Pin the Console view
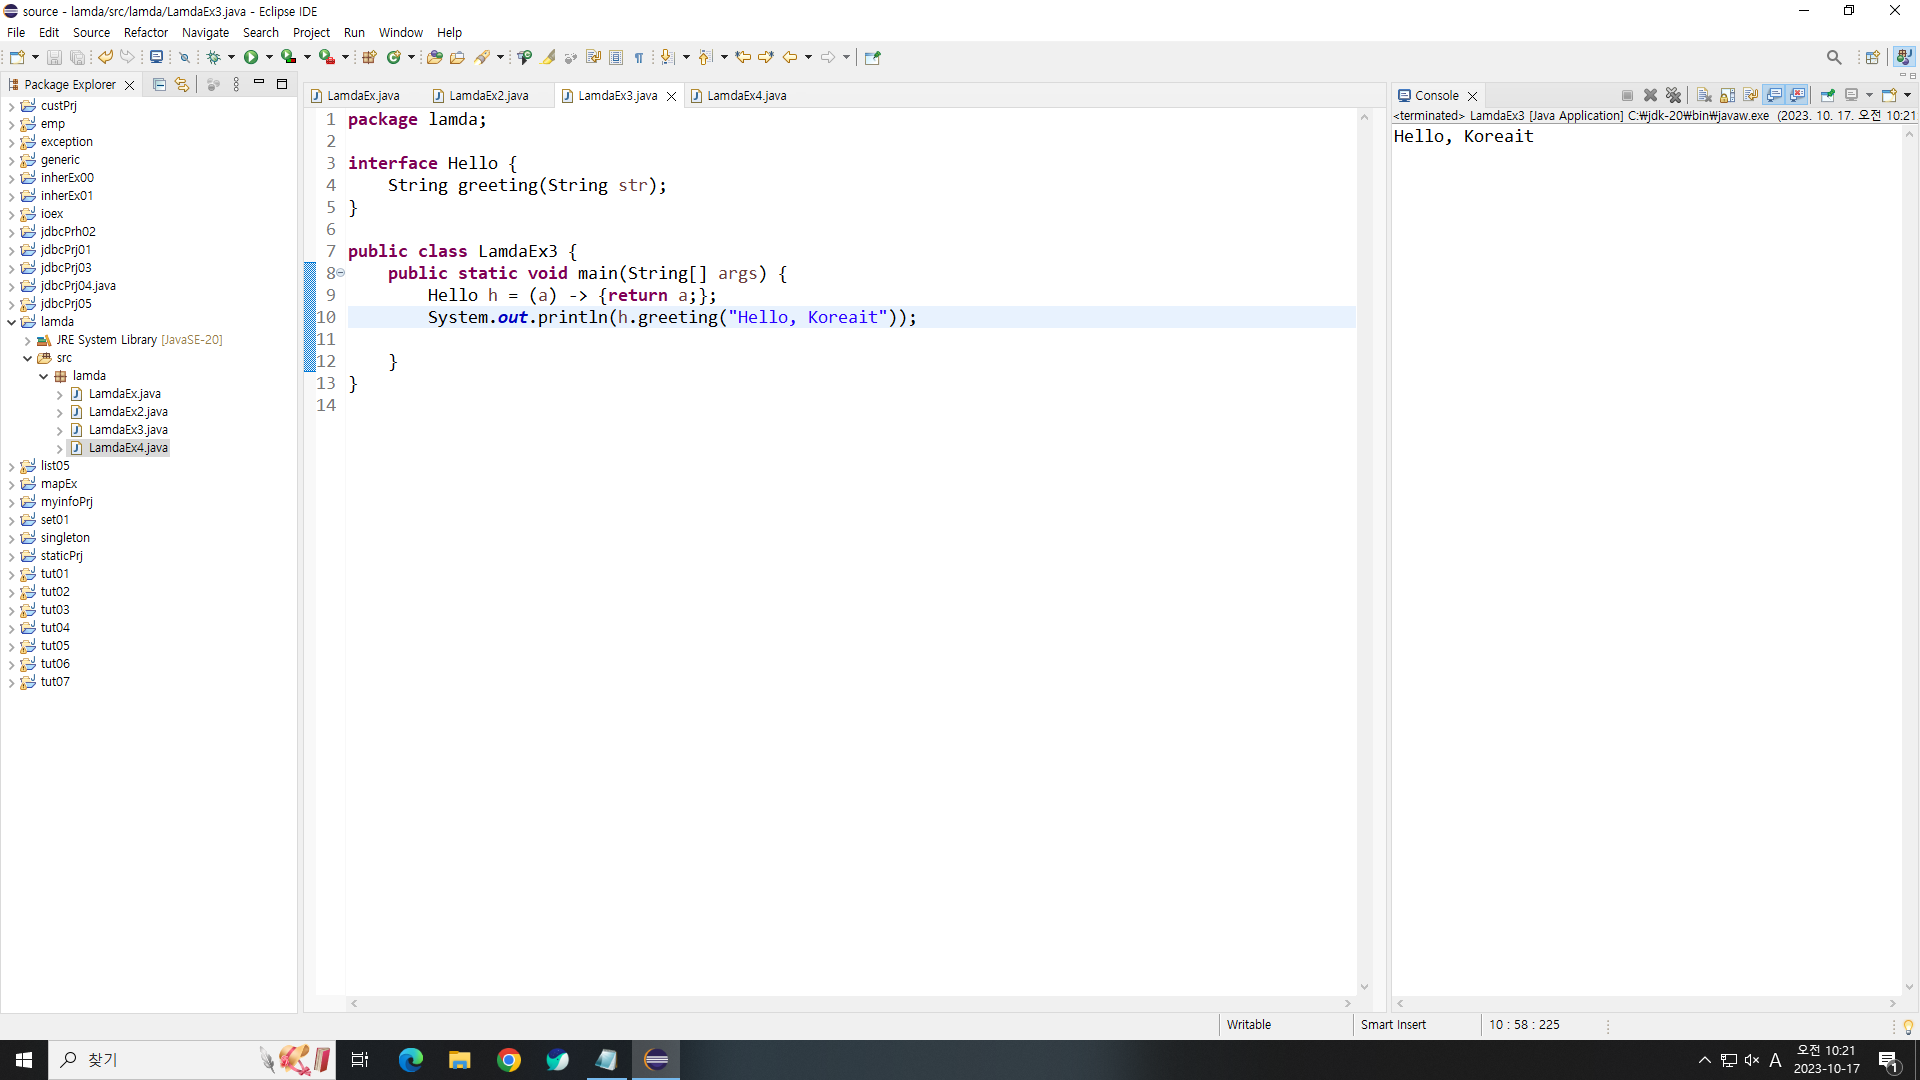 click(1827, 95)
